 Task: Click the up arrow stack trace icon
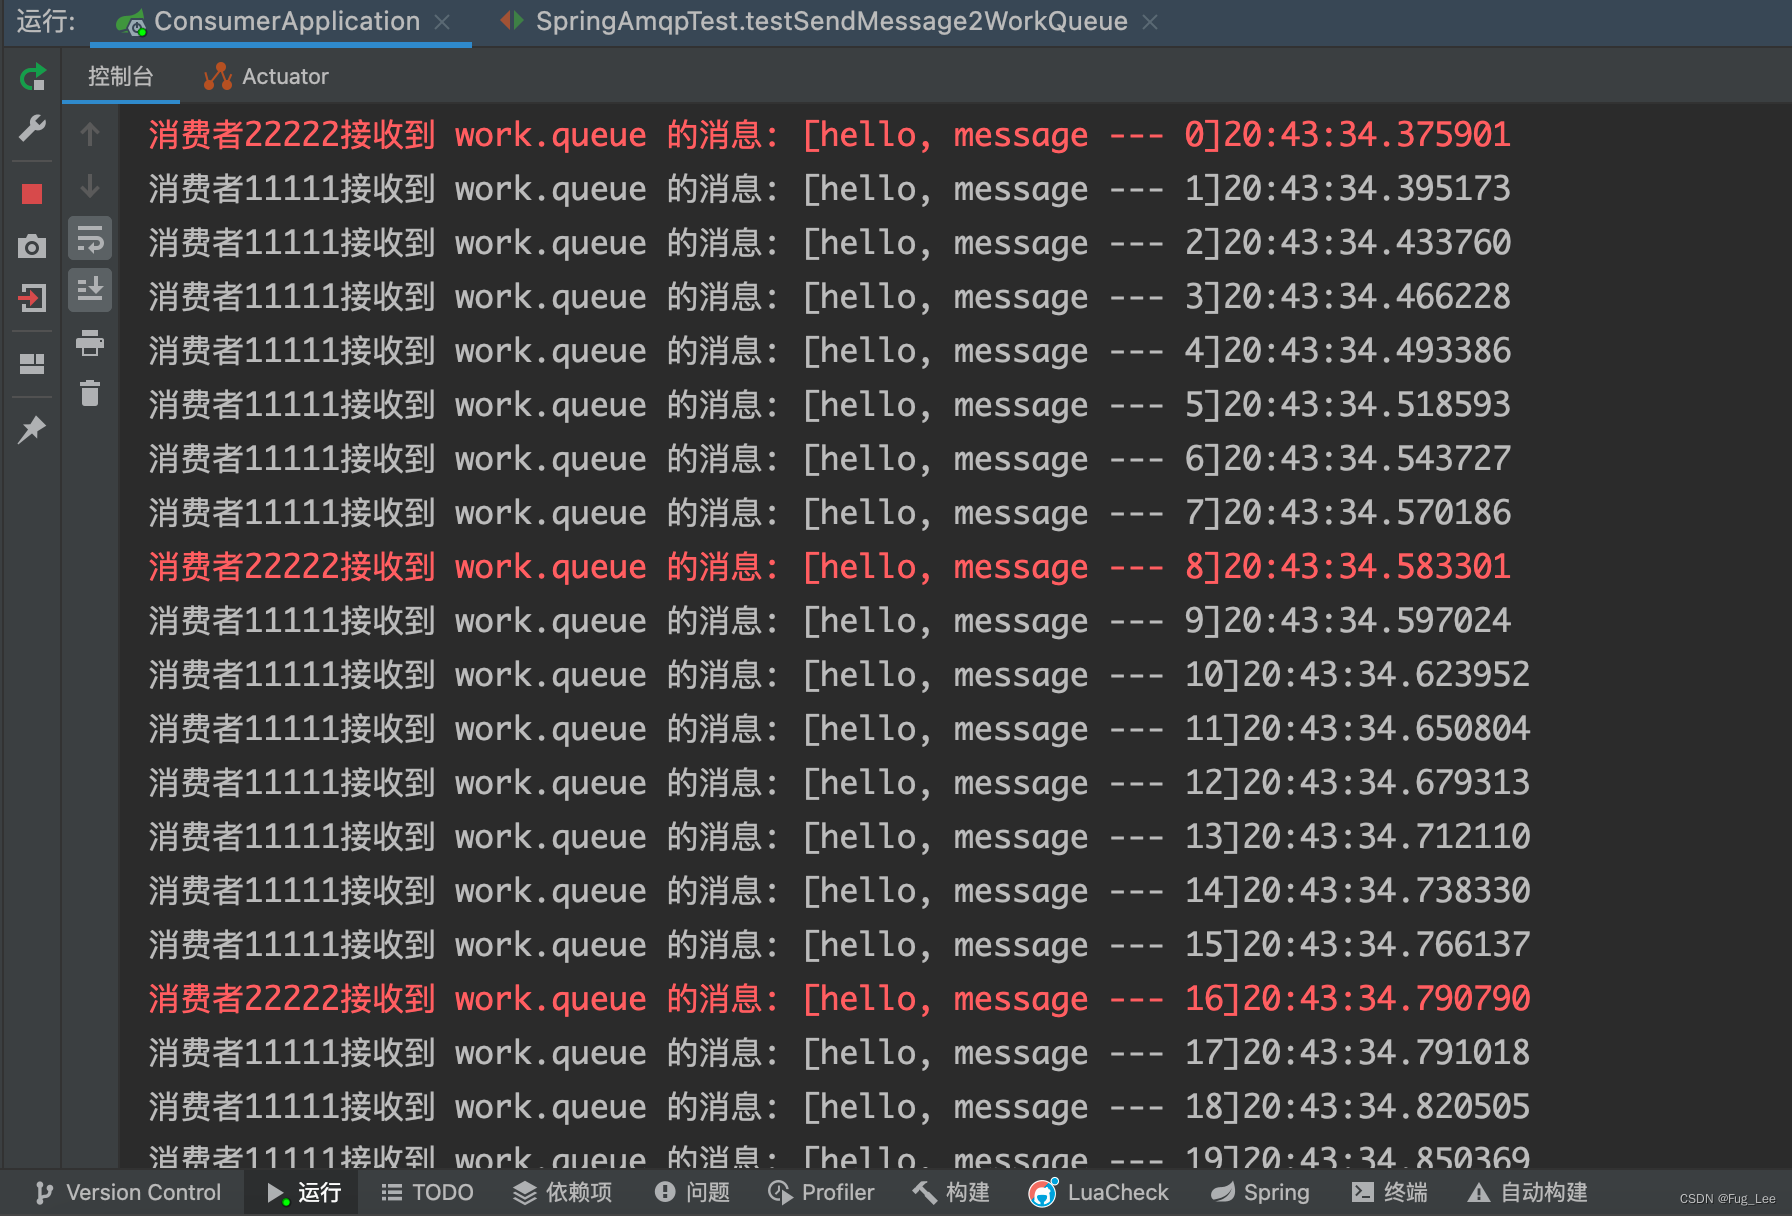tap(90, 134)
